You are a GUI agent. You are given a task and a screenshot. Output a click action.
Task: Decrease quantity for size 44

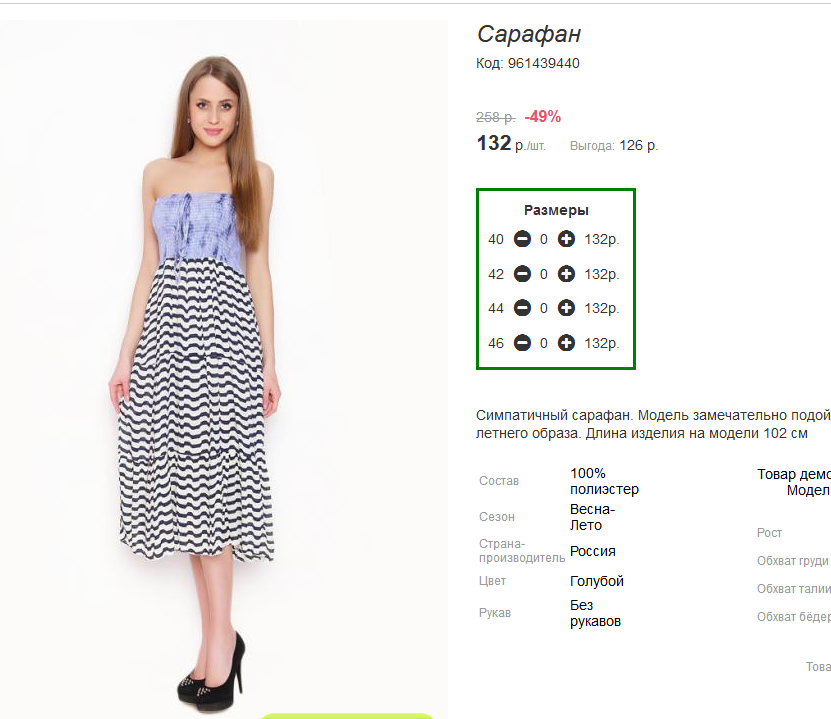pos(522,308)
